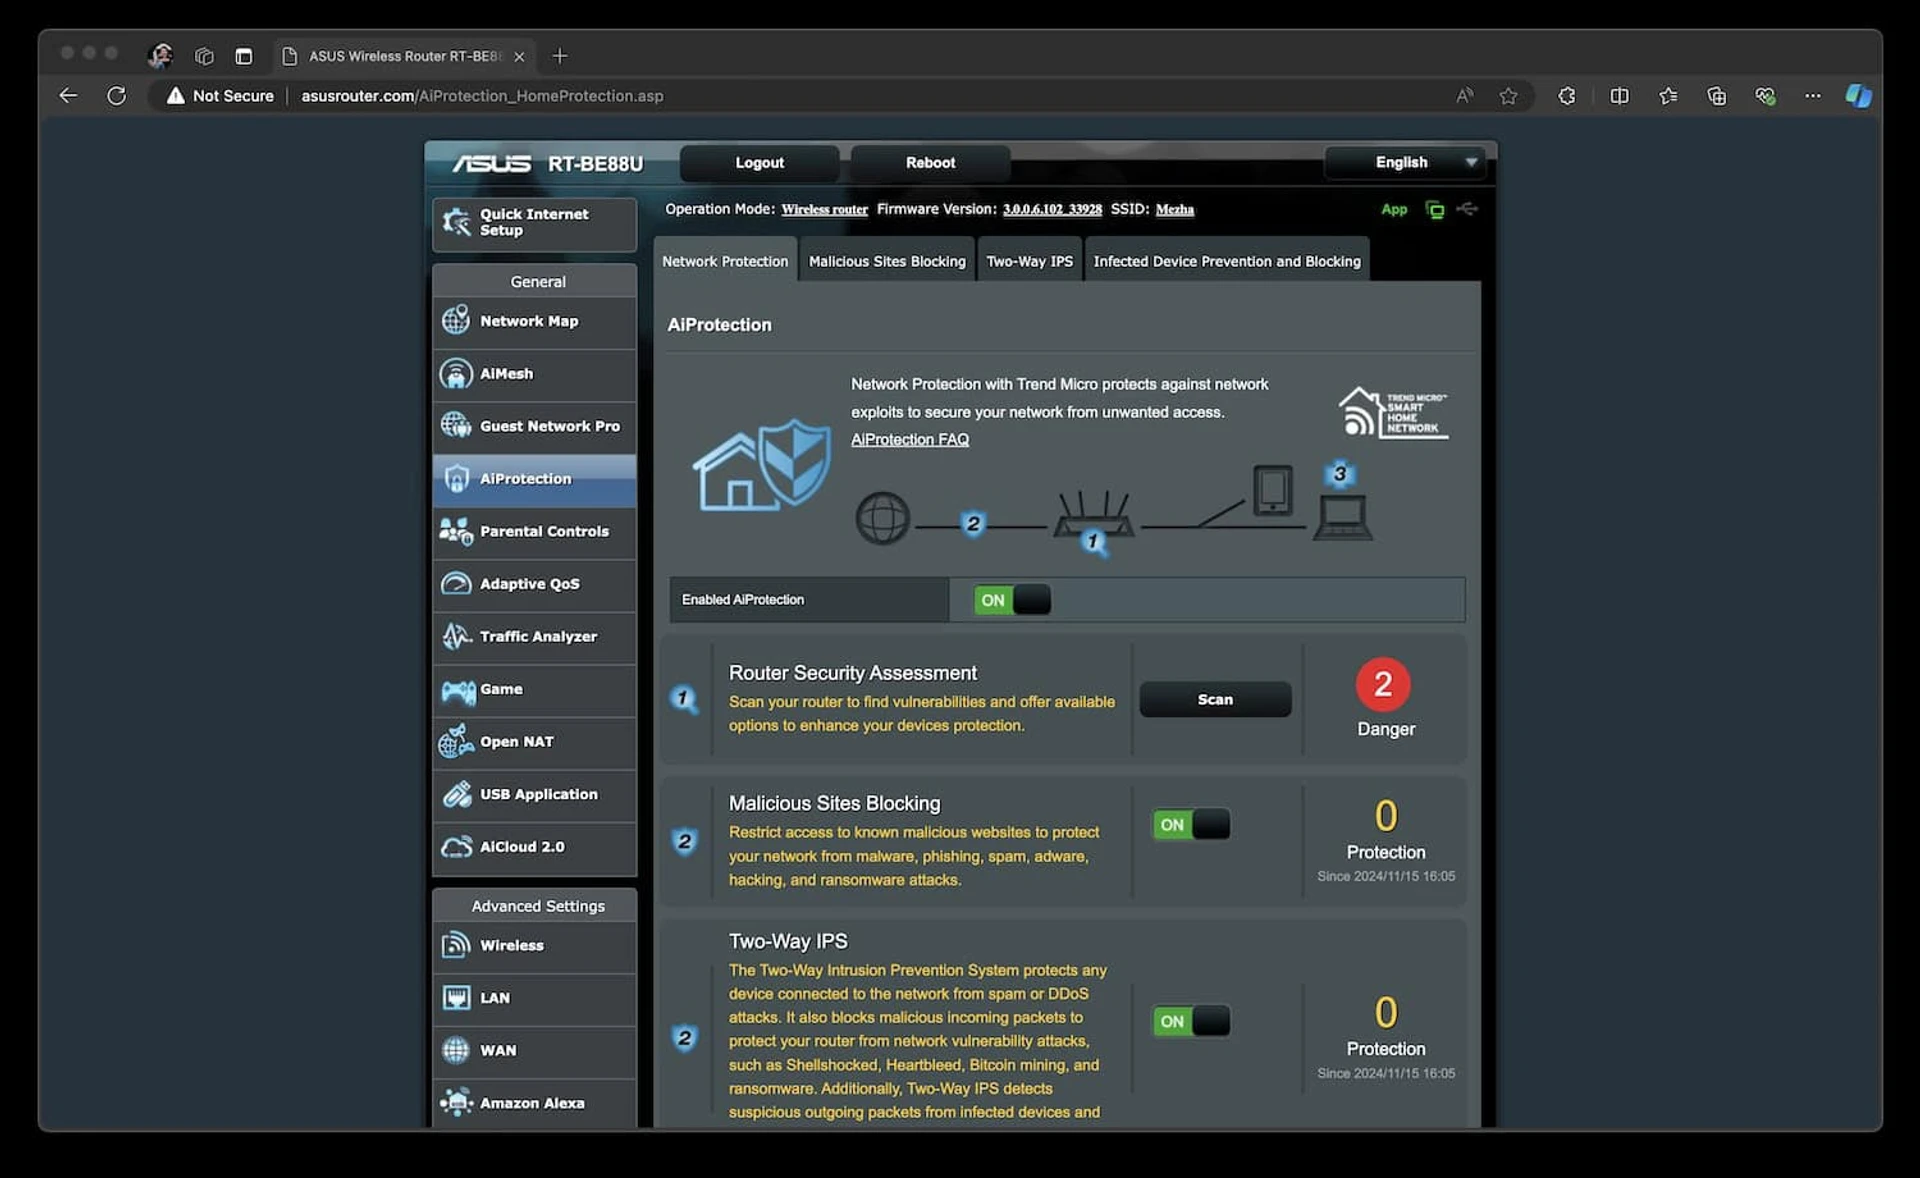Open firmware version 3.0.0.6.102_33928 link
The width and height of the screenshot is (1920, 1178).
1052,209
